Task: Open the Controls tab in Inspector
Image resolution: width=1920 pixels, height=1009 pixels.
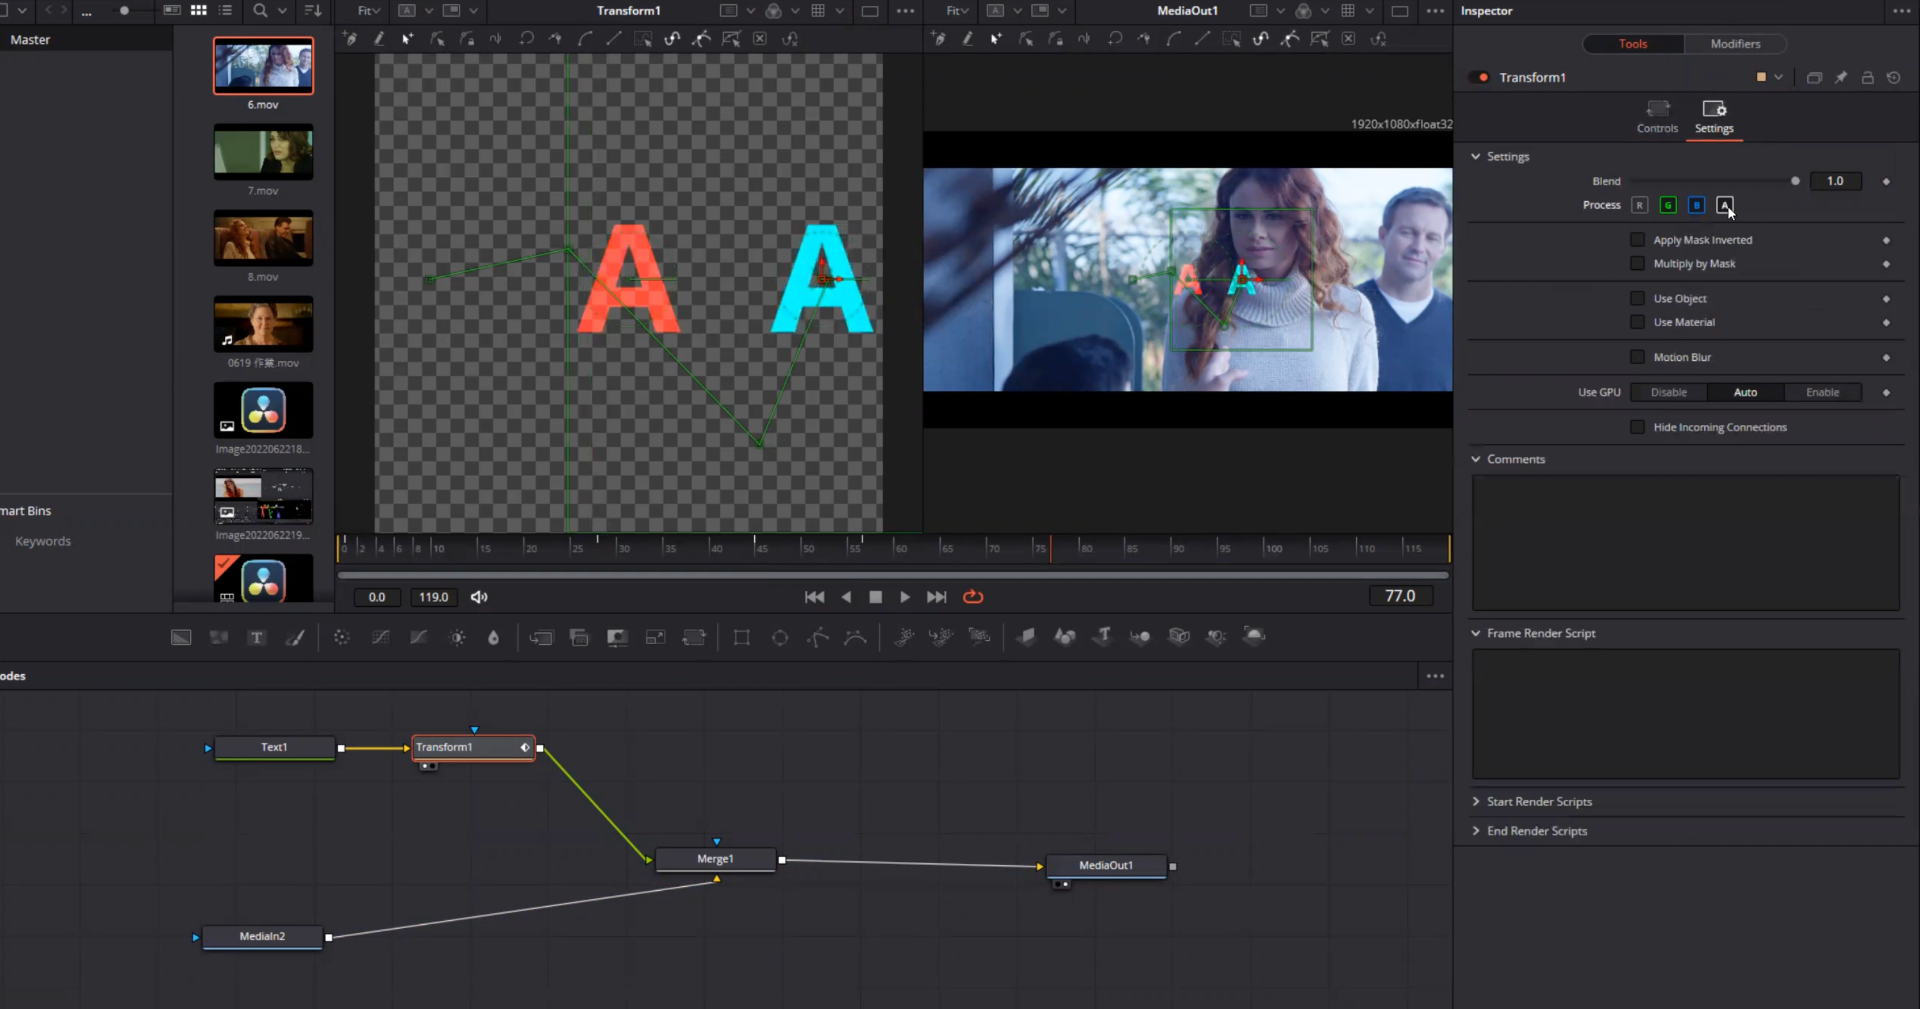Action: (x=1657, y=115)
